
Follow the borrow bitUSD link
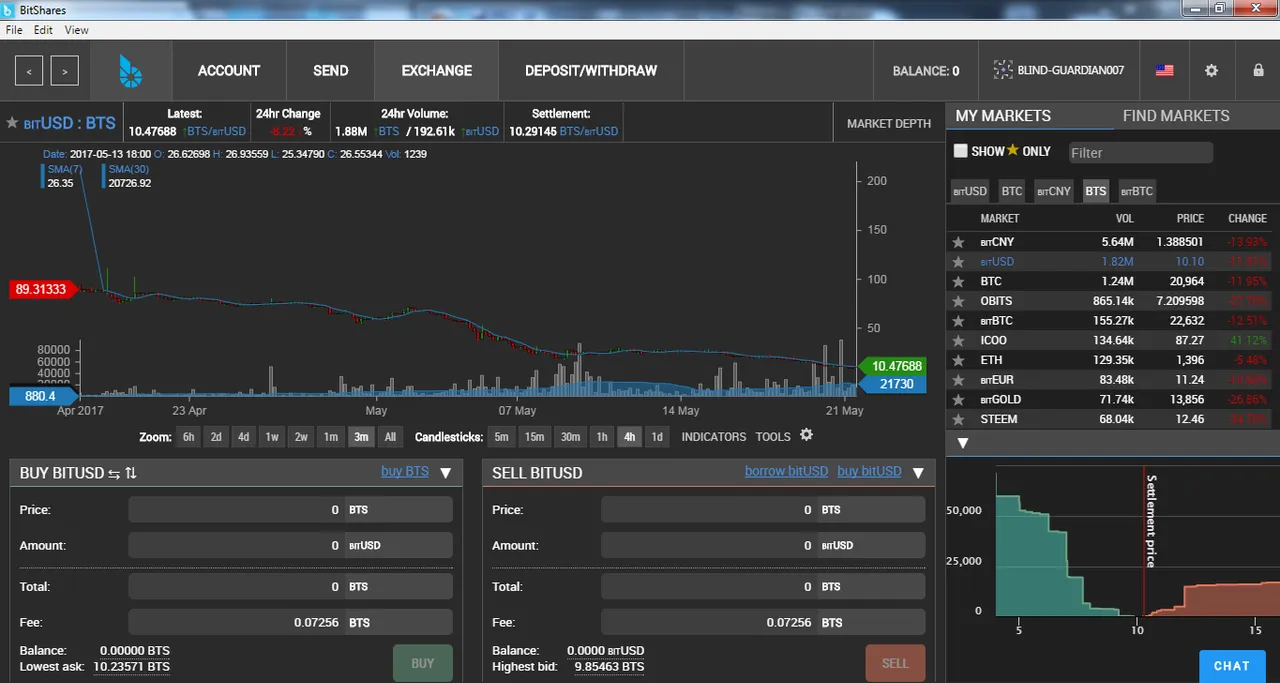pos(786,471)
